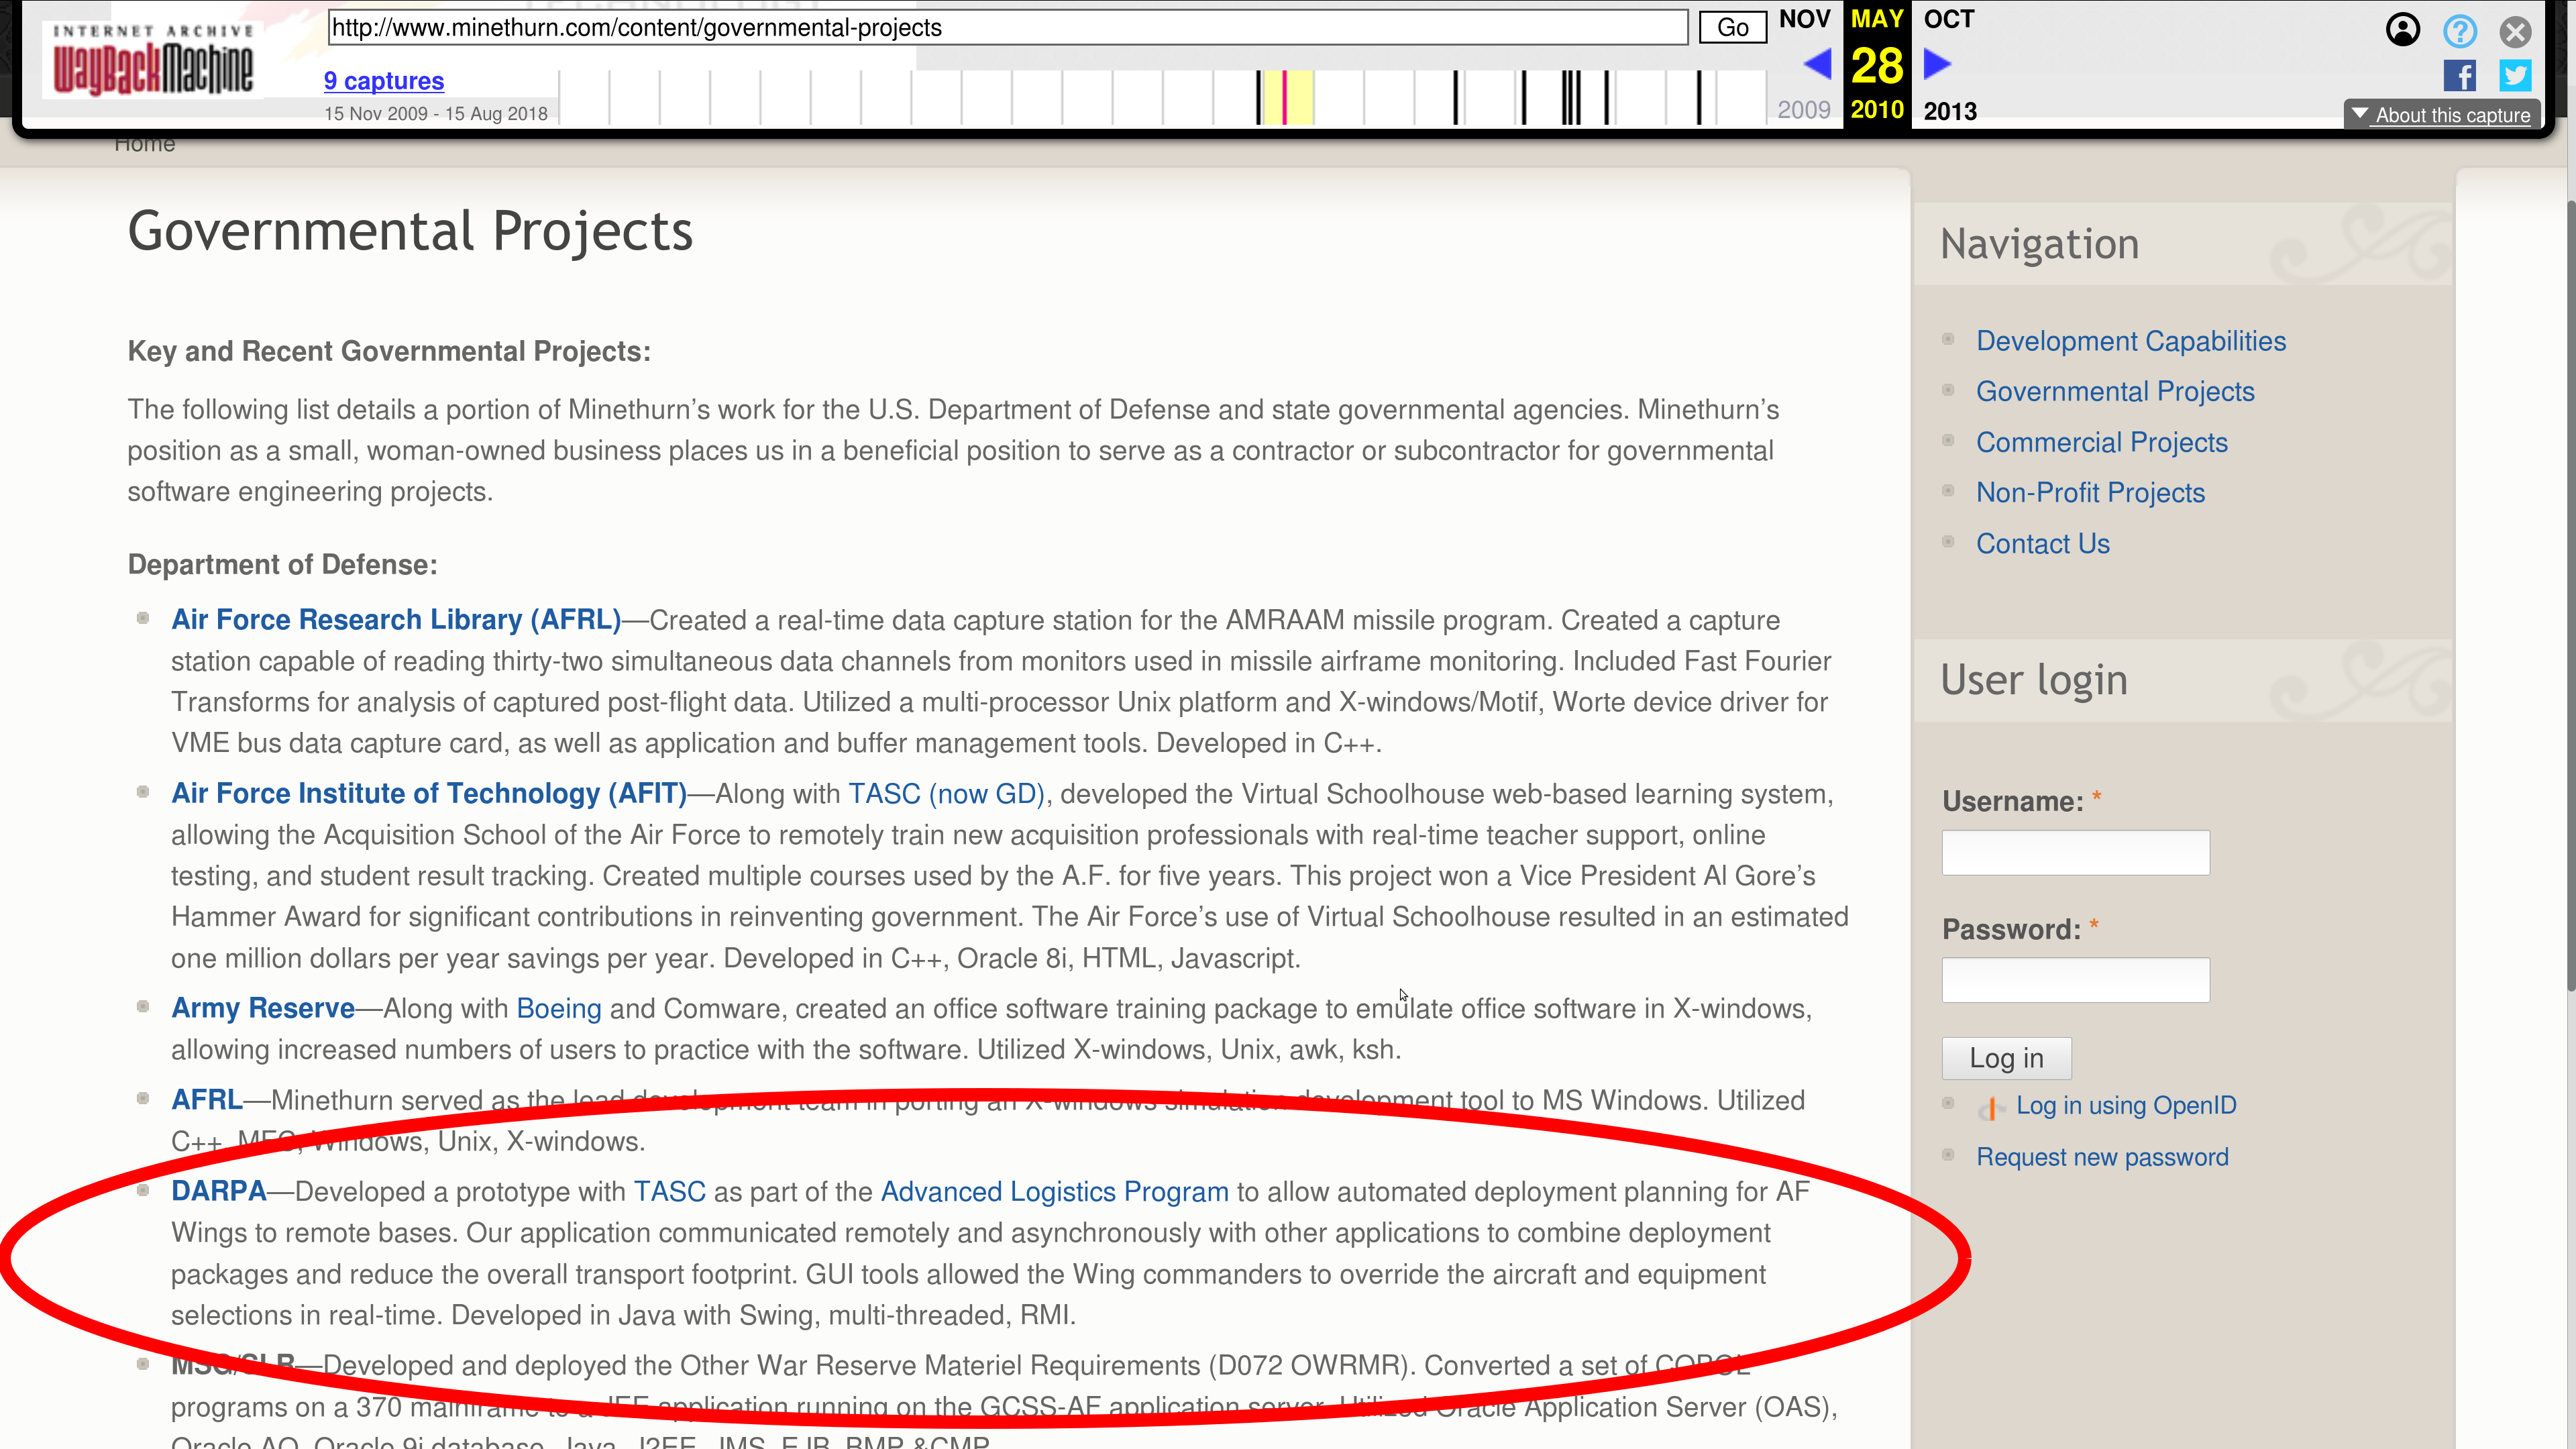
Task: Click the User login sidebar heading
Action: pos(2034,680)
